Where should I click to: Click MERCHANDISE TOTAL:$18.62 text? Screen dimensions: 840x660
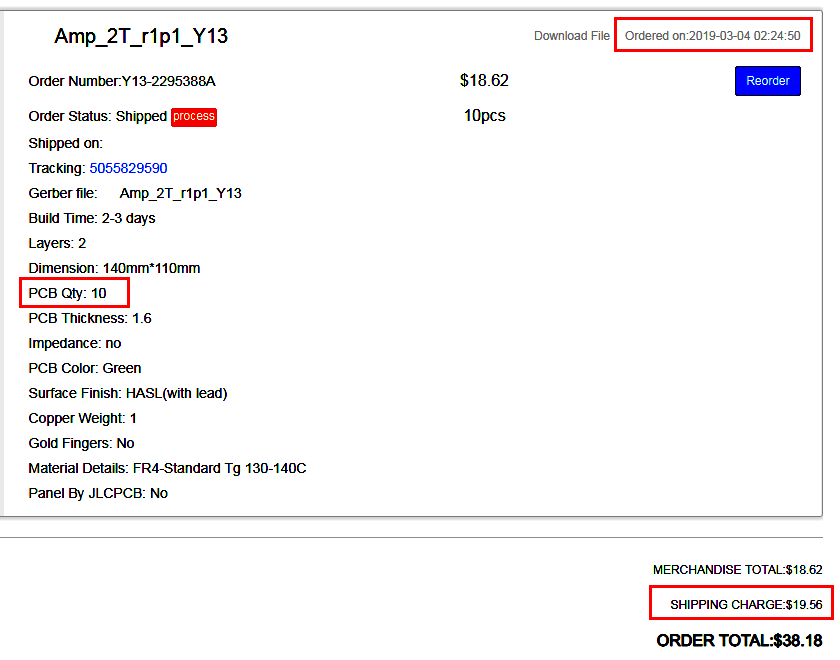coord(737,569)
